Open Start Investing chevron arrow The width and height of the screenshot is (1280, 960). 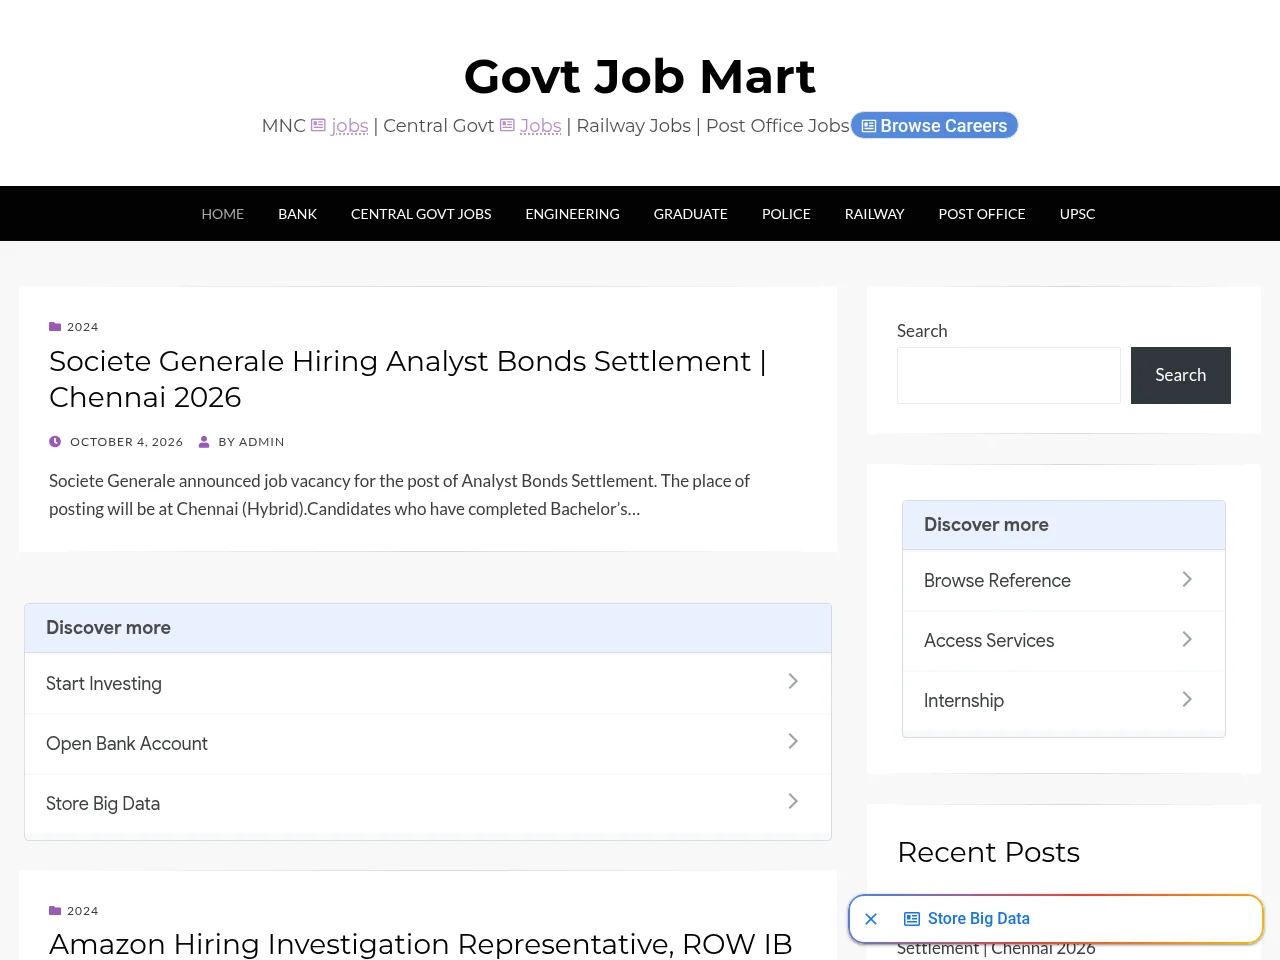793,681
